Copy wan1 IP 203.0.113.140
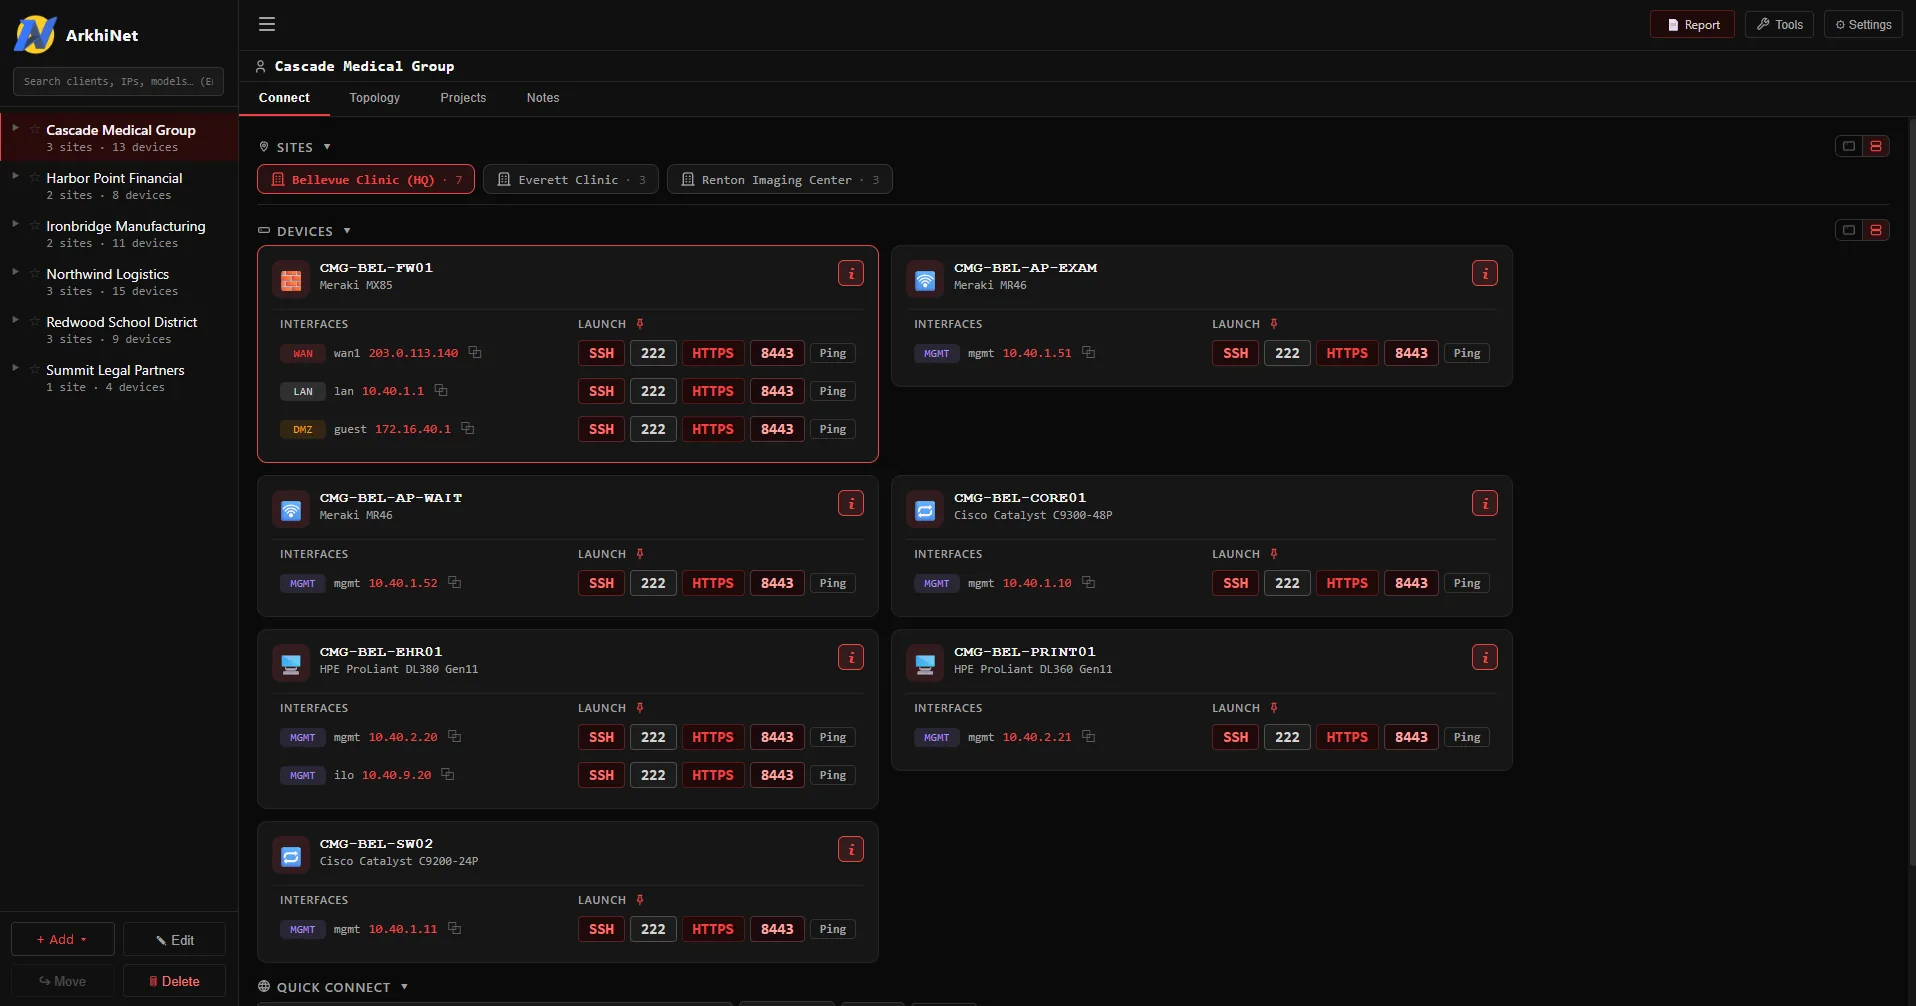 click(475, 352)
